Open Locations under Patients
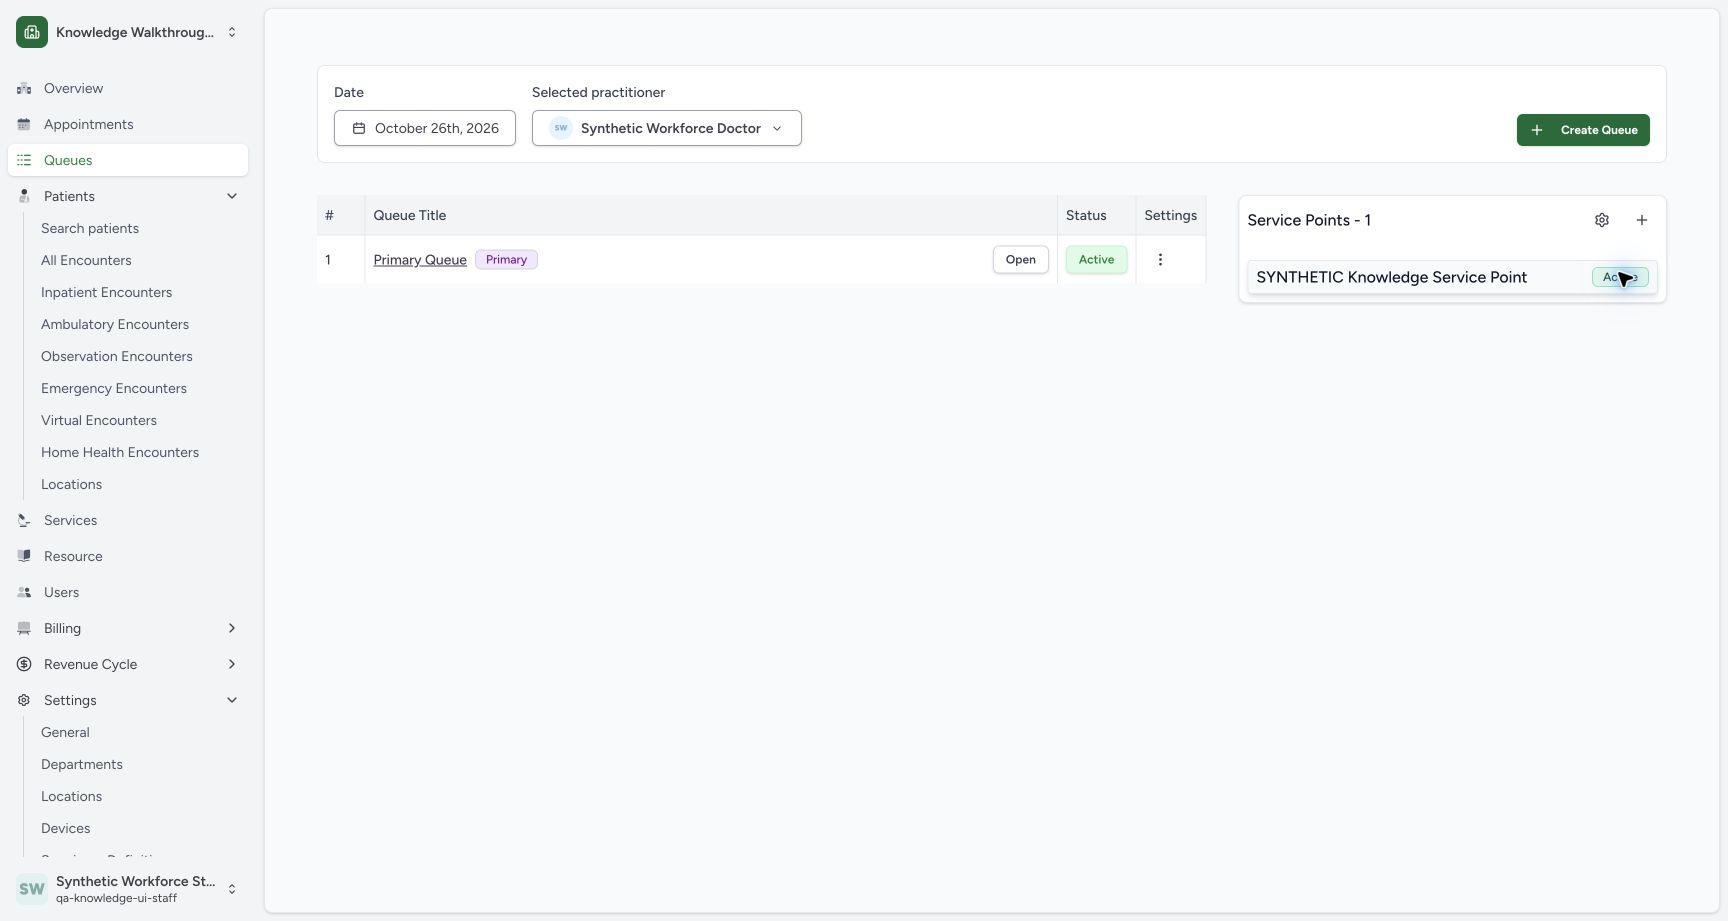The height and width of the screenshot is (921, 1728). click(71, 484)
